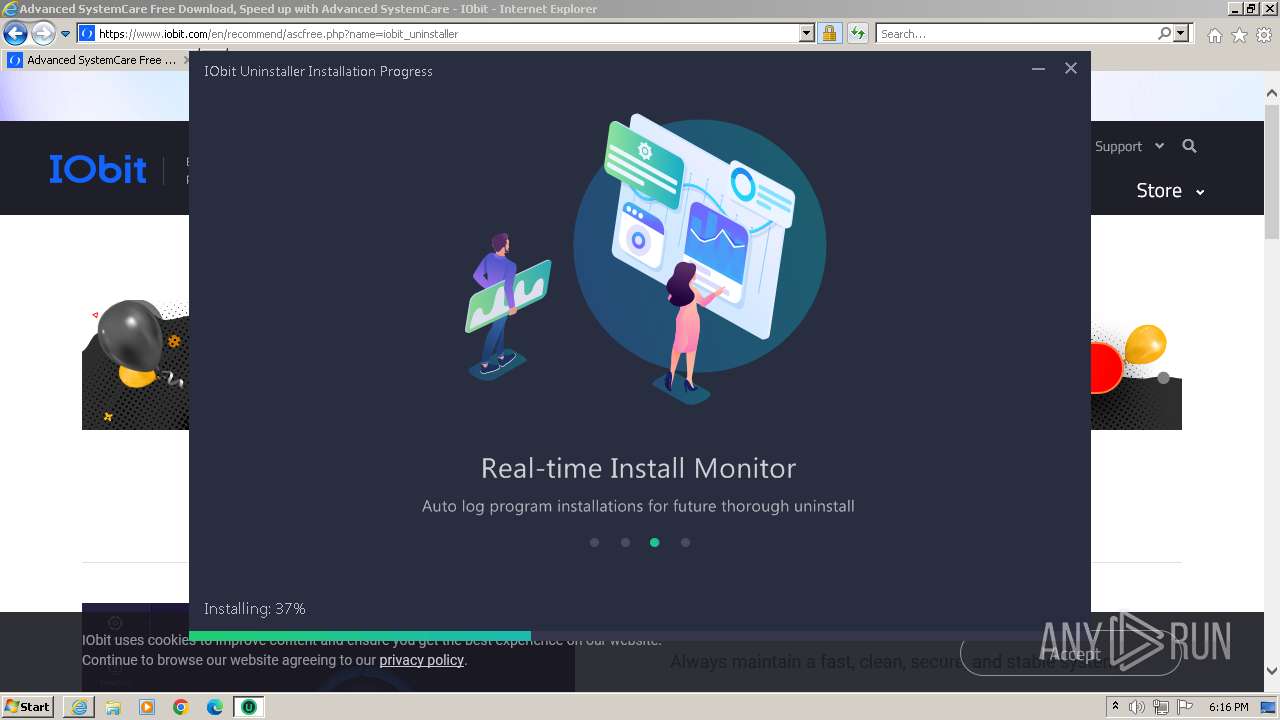Expand the address bar autocomplete dropdown

(x=807, y=33)
